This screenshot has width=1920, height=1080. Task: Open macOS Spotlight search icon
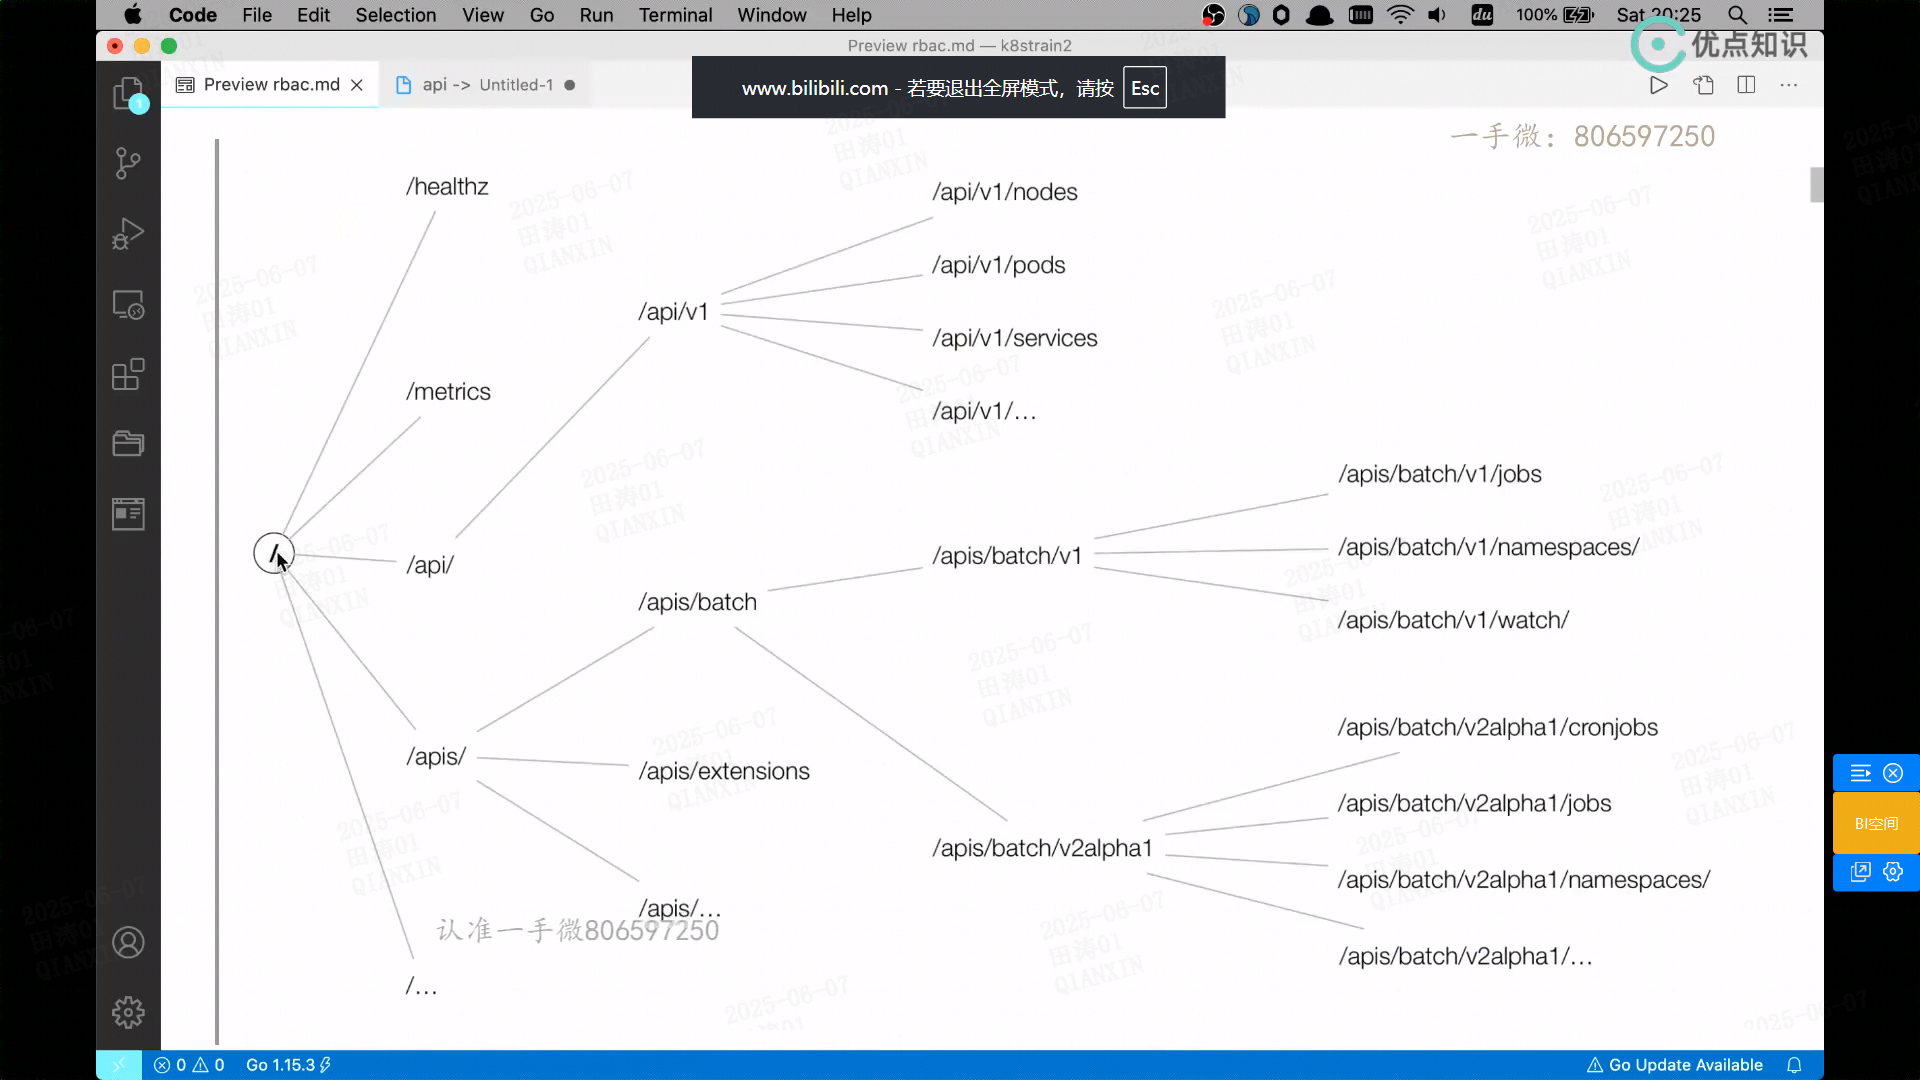pyautogui.click(x=1737, y=15)
